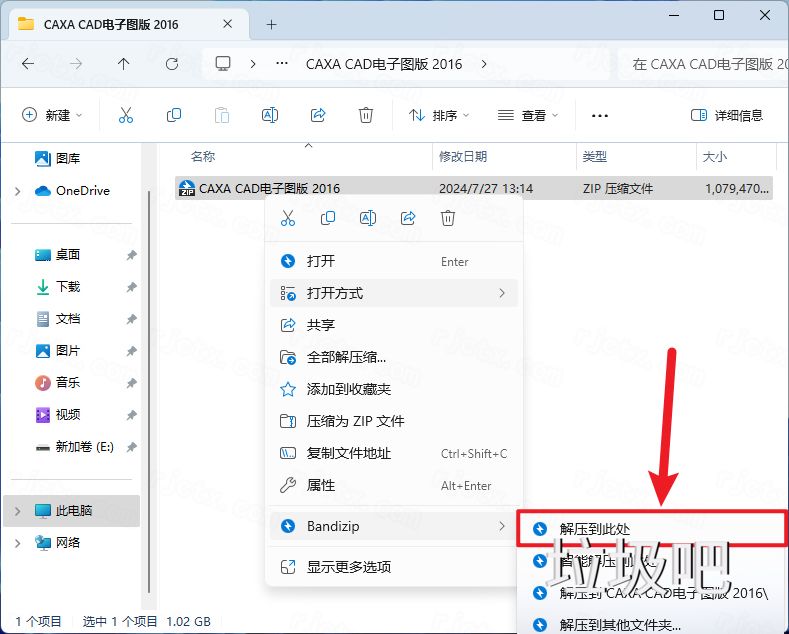Click Share icon in context menu
789x634 pixels.
point(408,218)
